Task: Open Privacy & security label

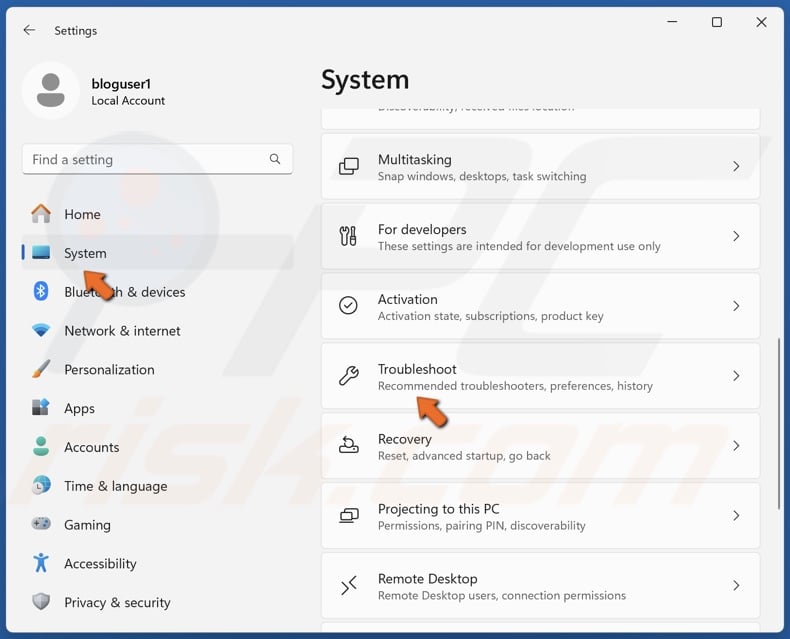Action: 117,603
